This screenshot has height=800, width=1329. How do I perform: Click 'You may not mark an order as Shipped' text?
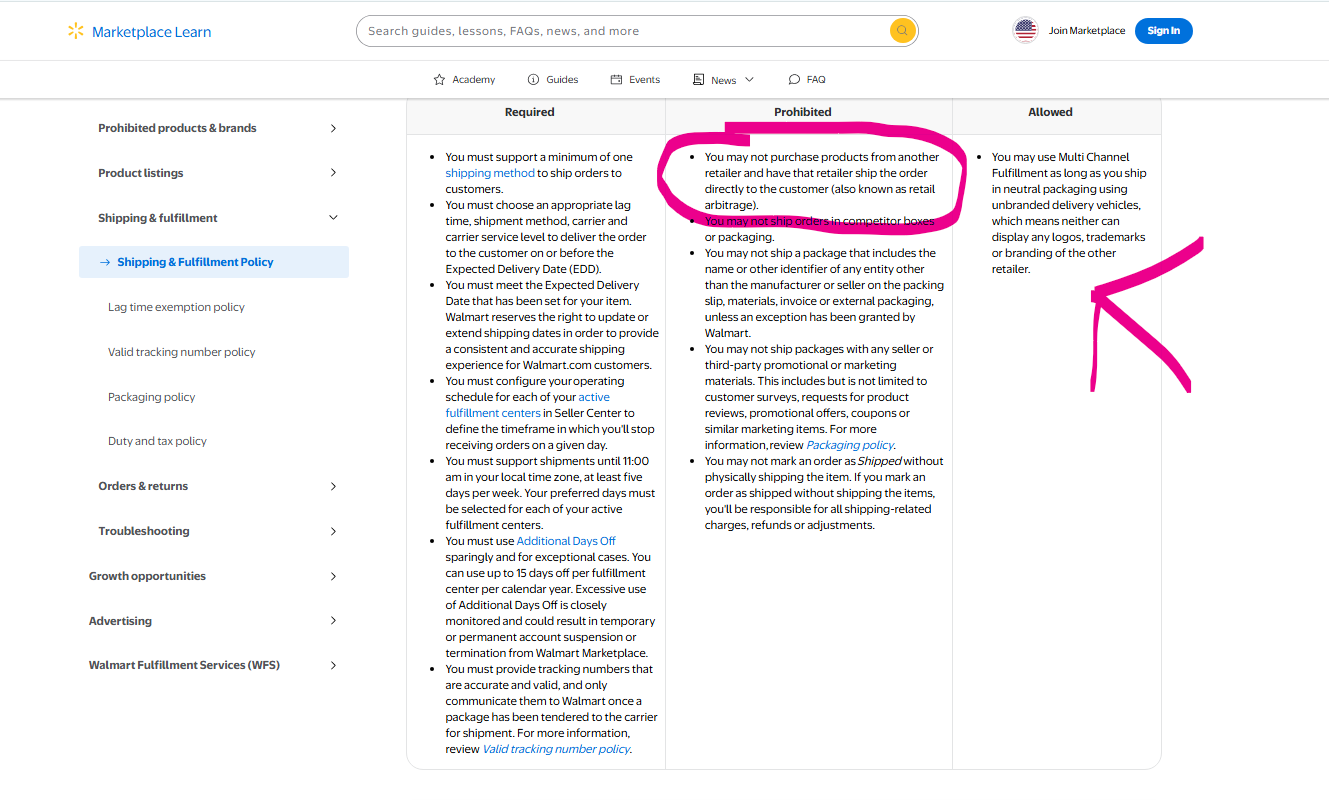click(824, 493)
